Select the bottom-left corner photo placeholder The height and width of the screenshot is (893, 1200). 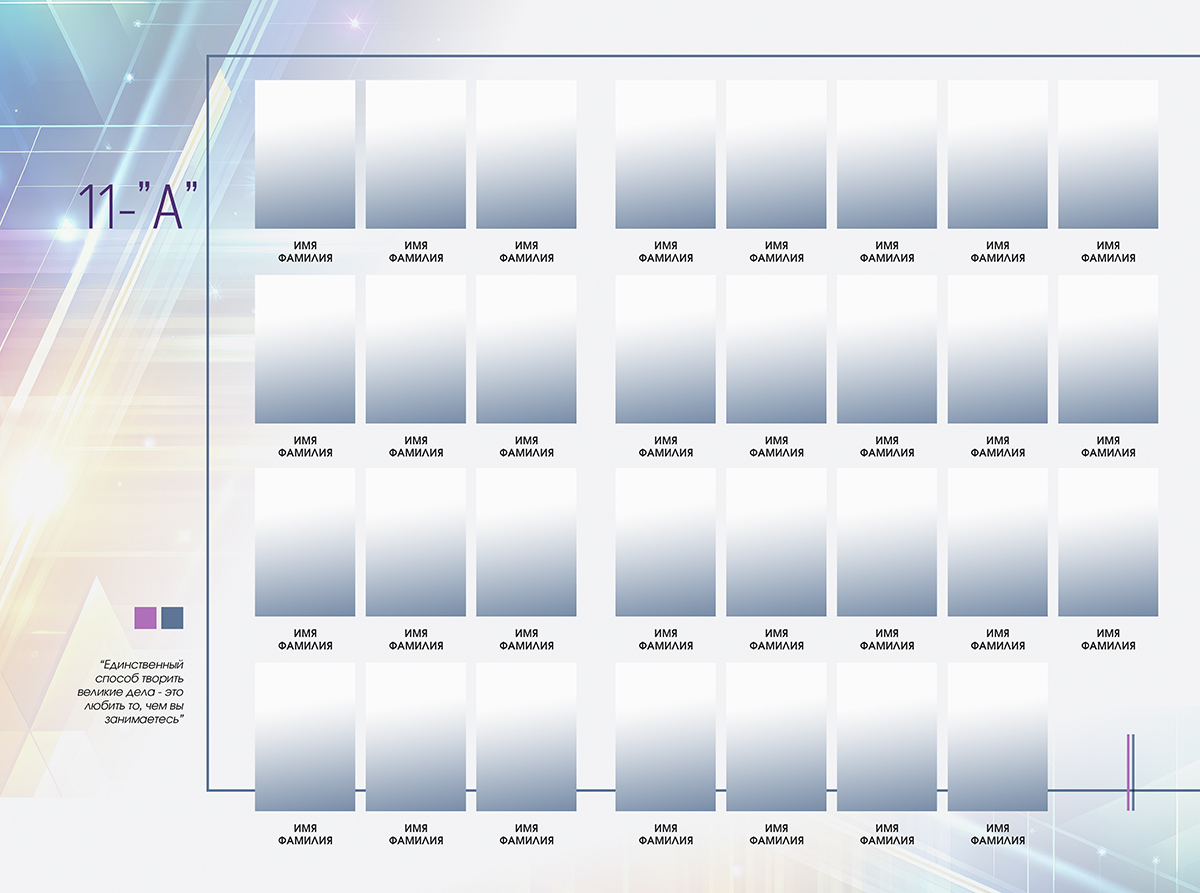pos(305,737)
